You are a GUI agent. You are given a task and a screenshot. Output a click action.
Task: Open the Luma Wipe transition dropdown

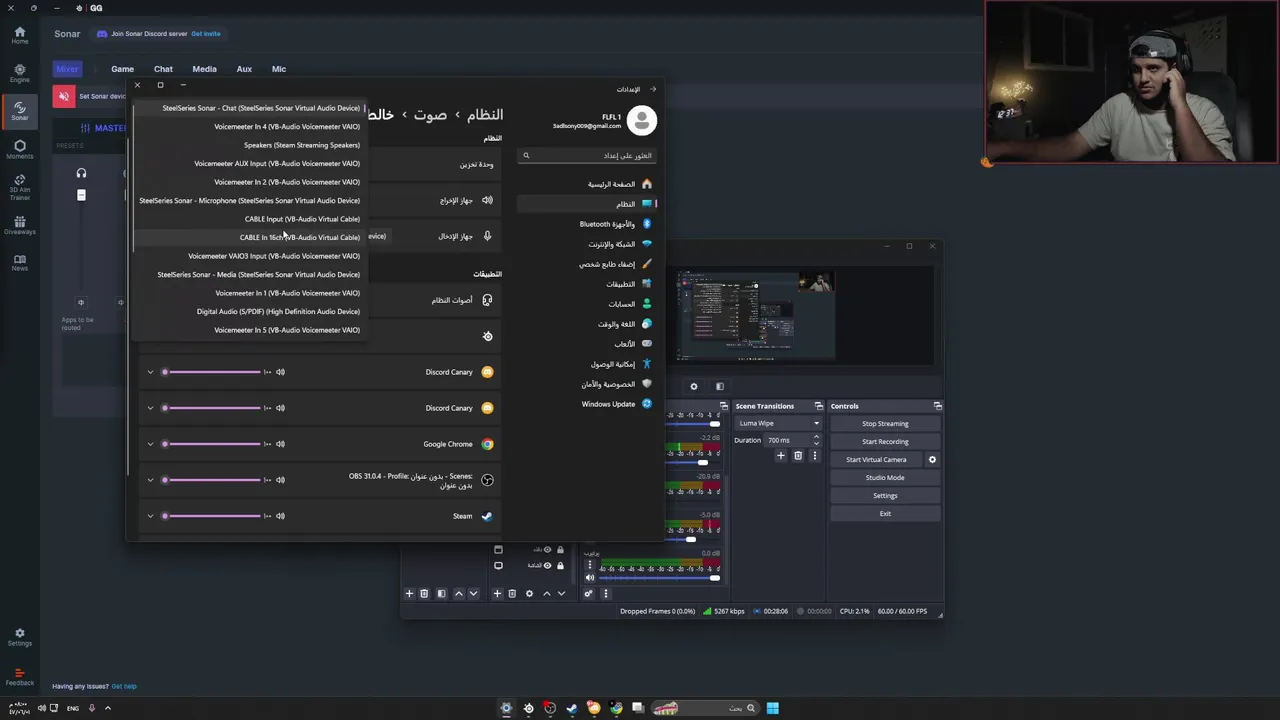coord(779,423)
